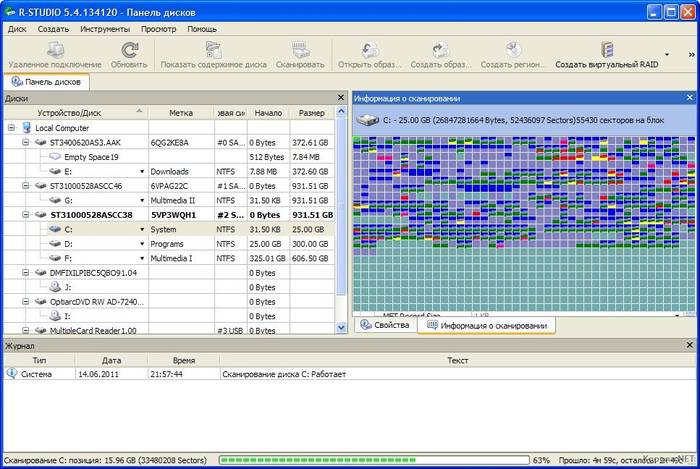The image size is (700, 469).
Task: Click the Создать регион toolbar icon
Action: (x=512, y=50)
